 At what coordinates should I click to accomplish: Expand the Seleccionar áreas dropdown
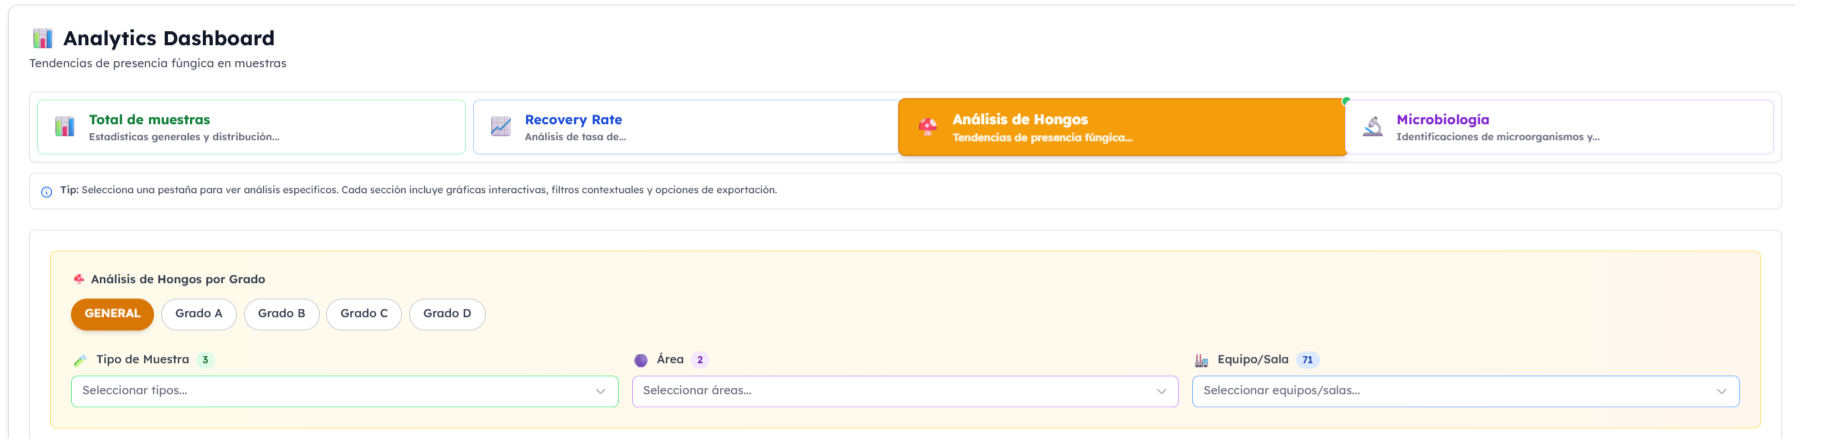(904, 391)
